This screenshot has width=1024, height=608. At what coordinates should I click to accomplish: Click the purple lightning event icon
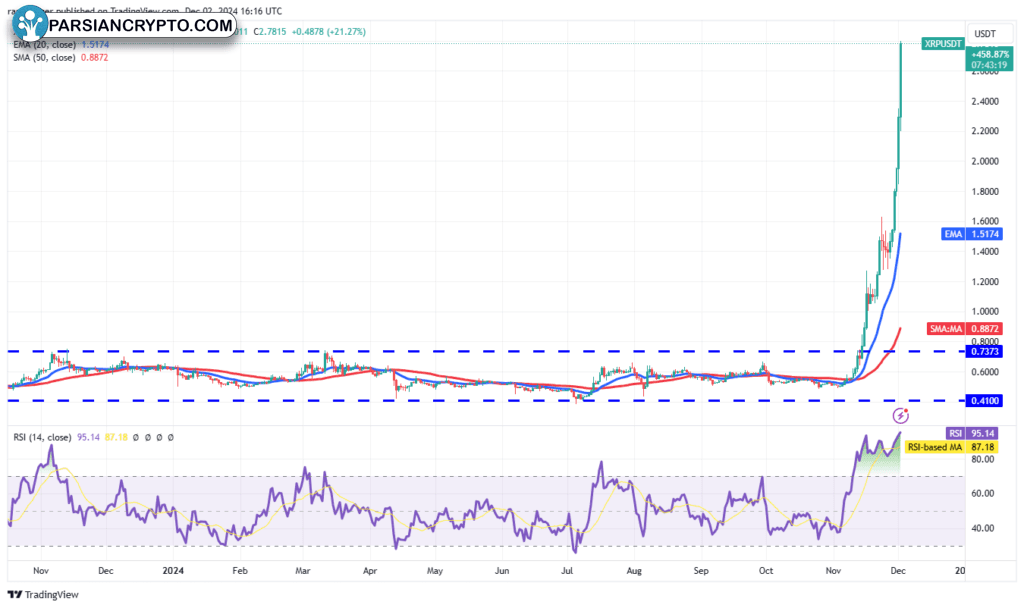tap(901, 415)
